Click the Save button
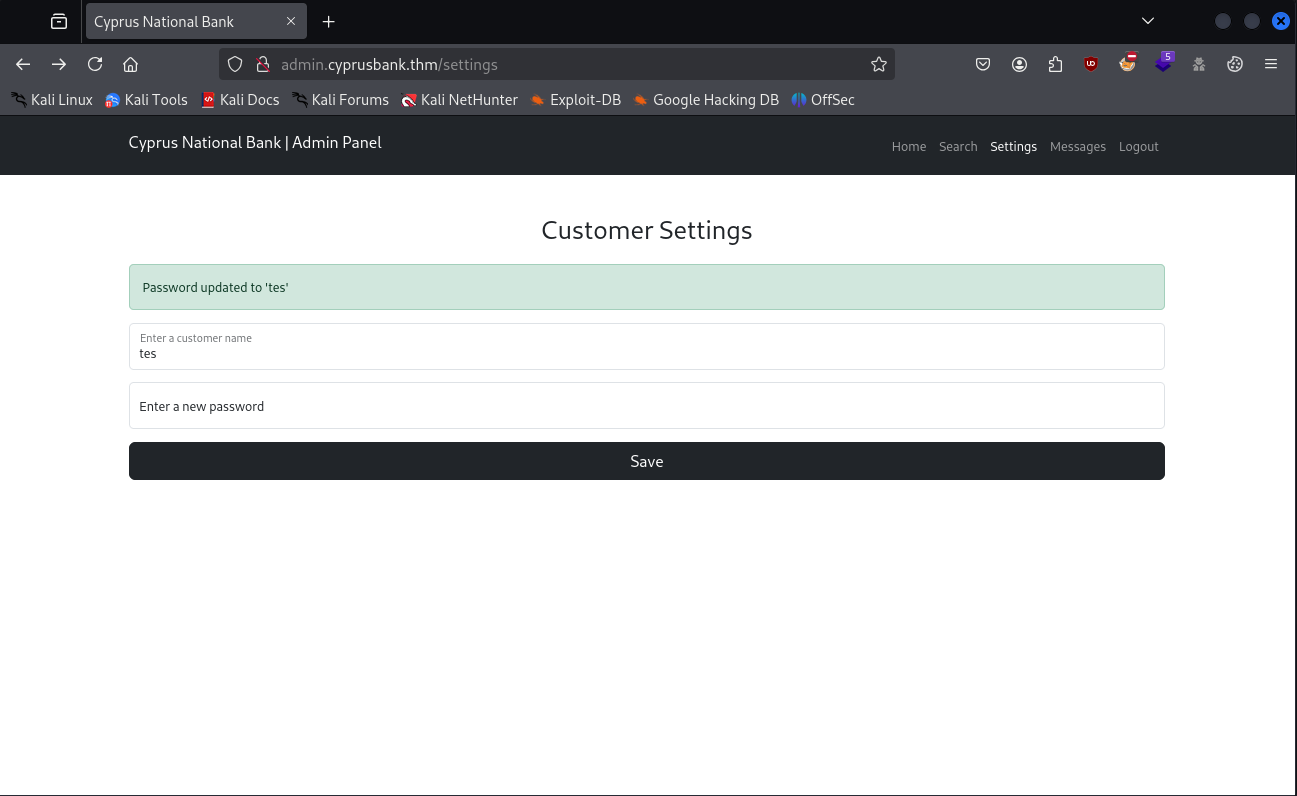The image size is (1297, 796). (x=647, y=461)
